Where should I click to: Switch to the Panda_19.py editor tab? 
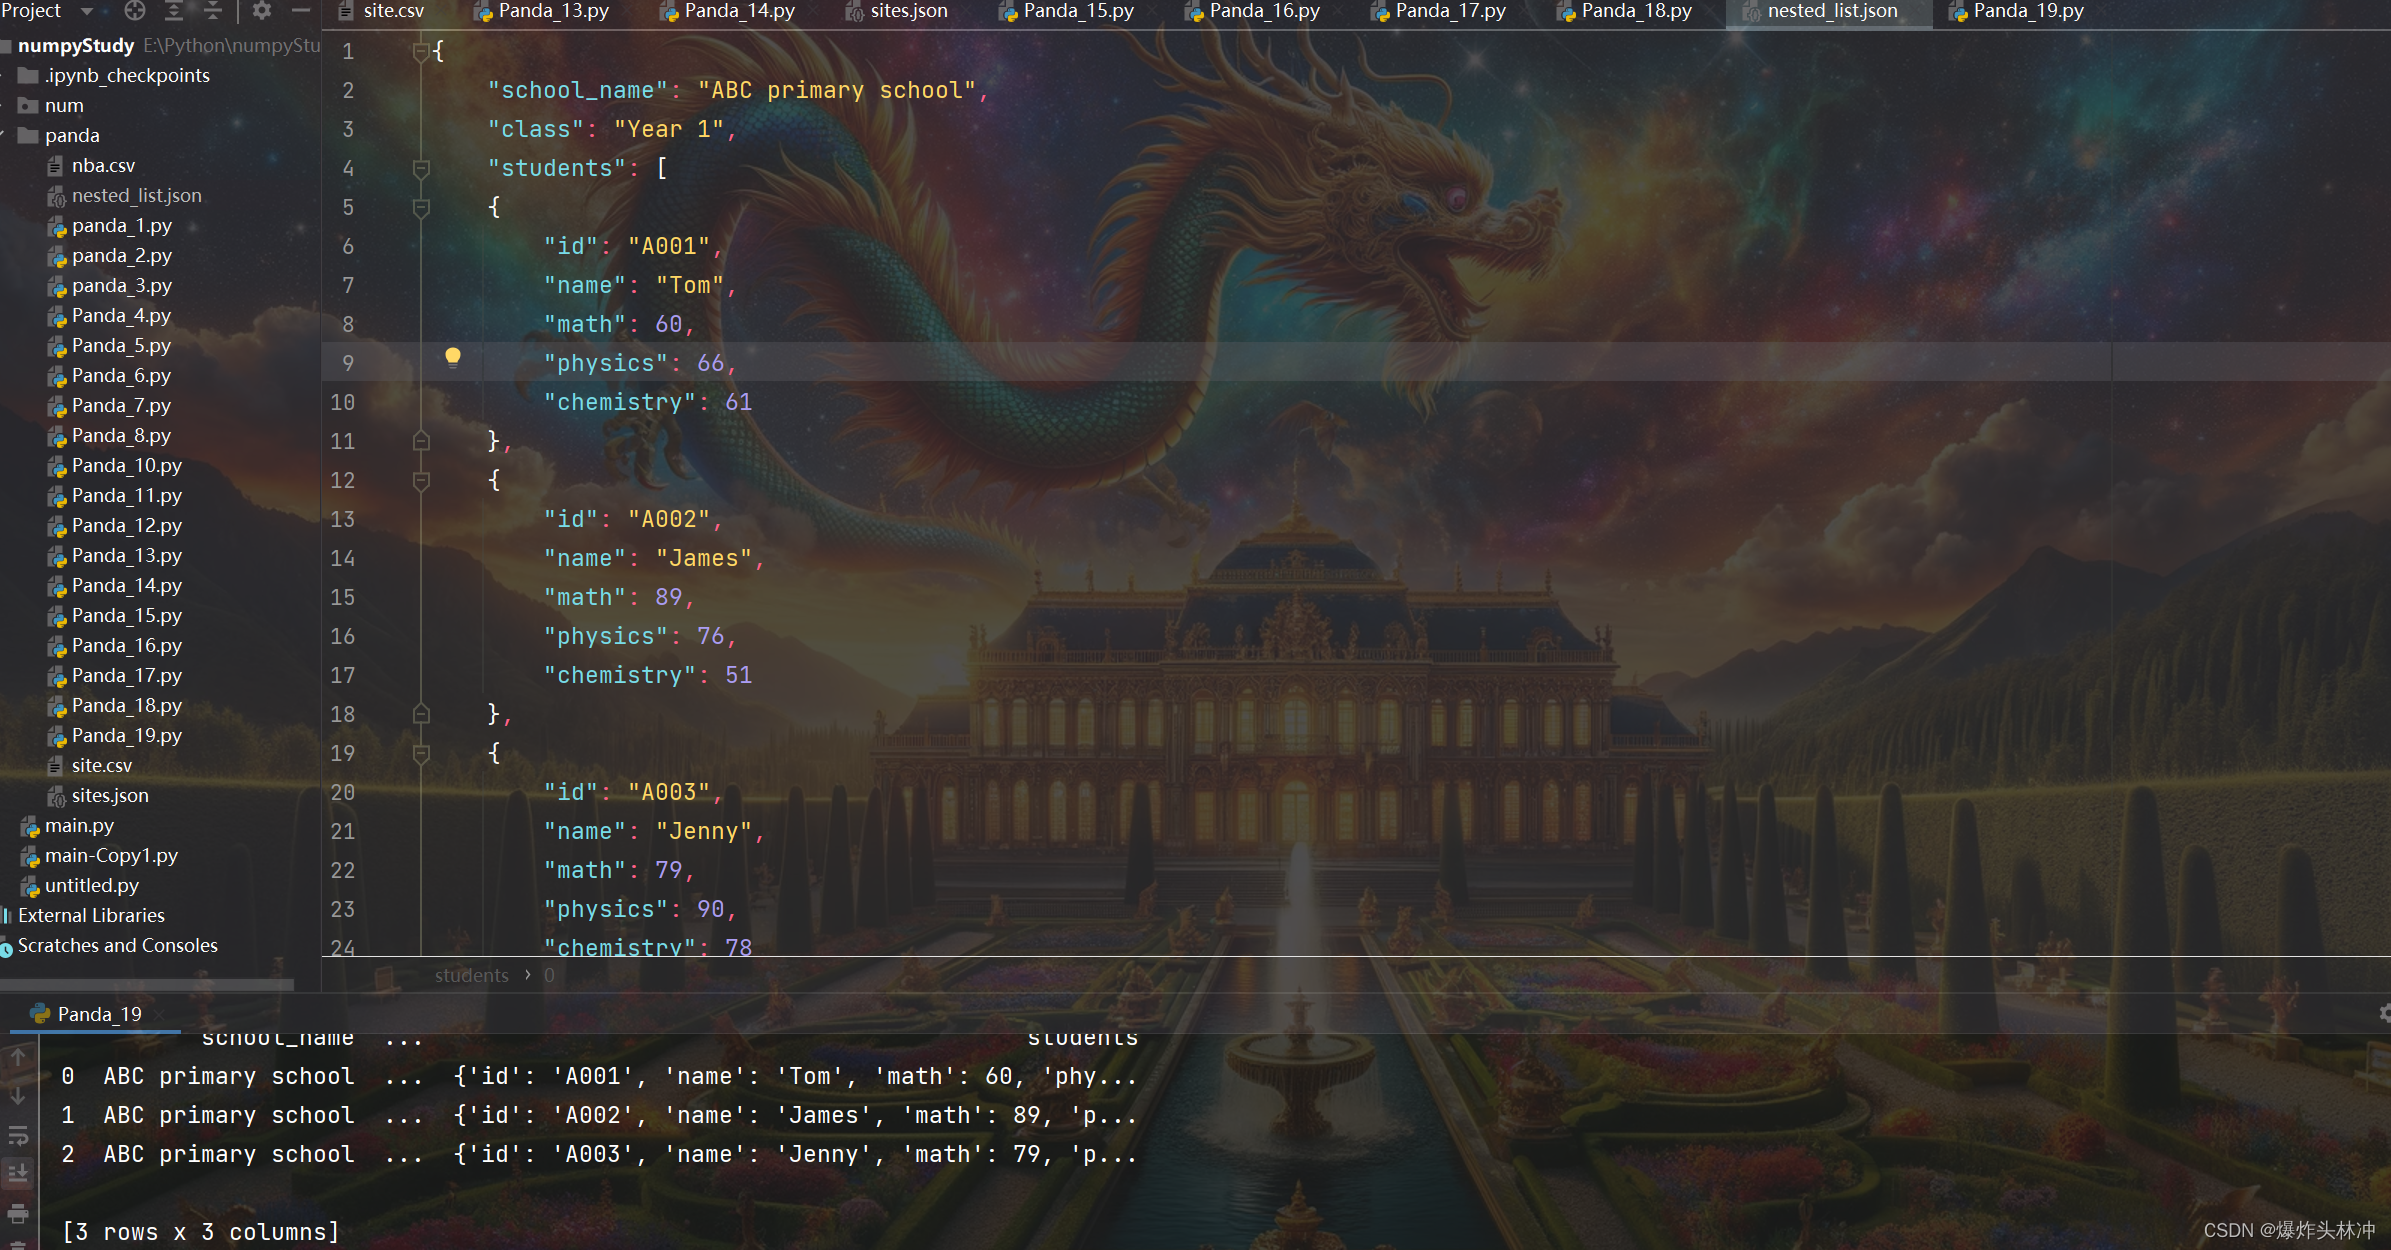click(x=2017, y=11)
